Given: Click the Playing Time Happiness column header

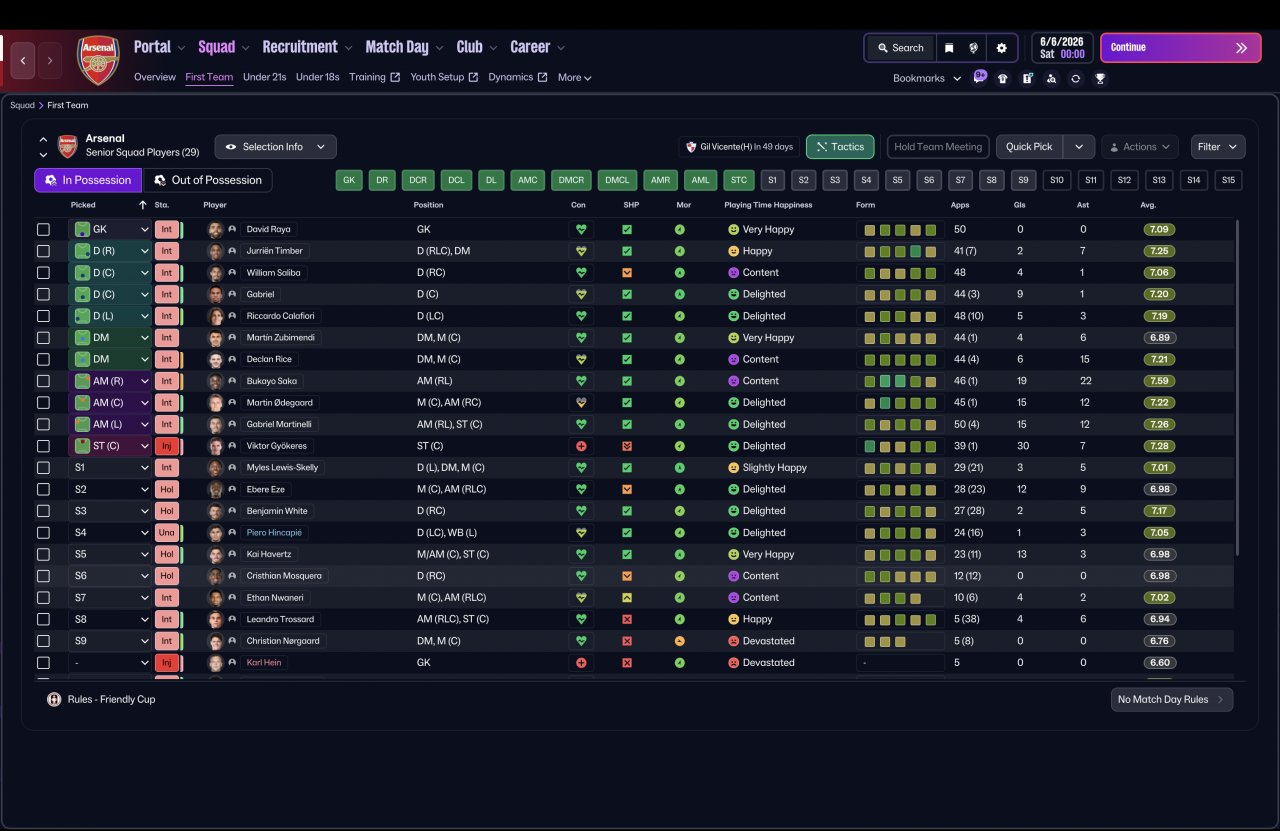Looking at the screenshot, I should (768, 205).
